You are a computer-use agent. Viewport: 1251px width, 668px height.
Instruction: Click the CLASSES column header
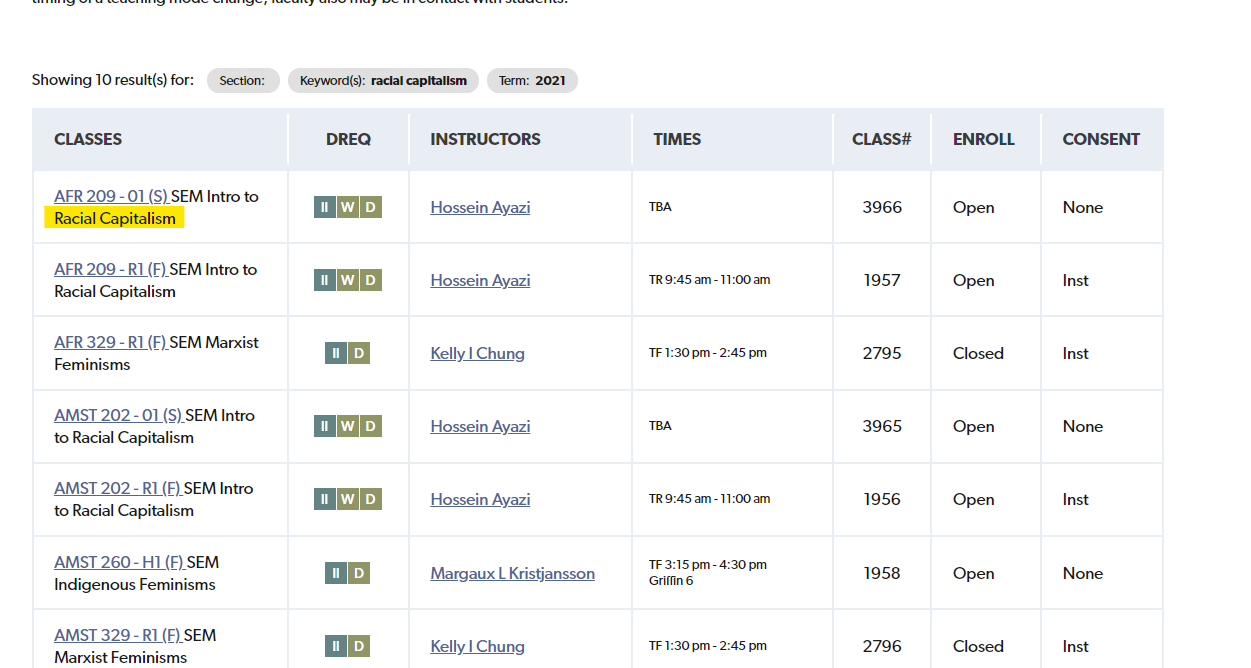pyautogui.click(x=88, y=139)
